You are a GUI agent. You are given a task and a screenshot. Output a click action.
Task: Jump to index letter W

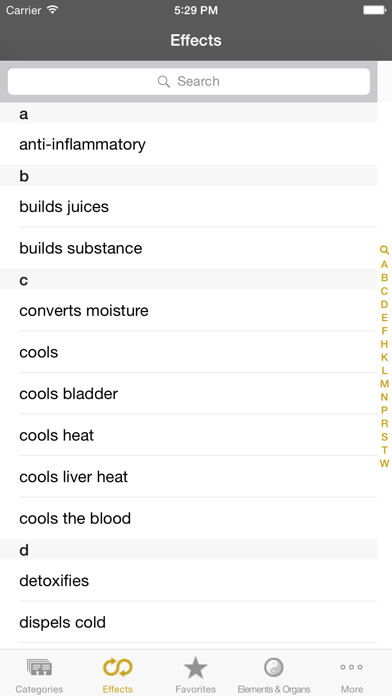click(384, 463)
